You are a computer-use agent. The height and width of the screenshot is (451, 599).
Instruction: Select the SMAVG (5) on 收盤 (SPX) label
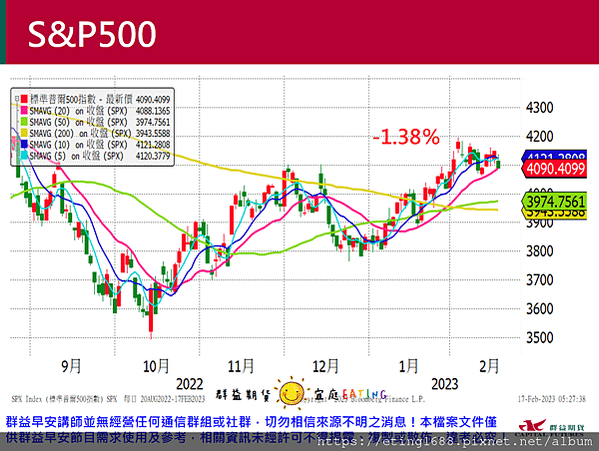click(76, 156)
